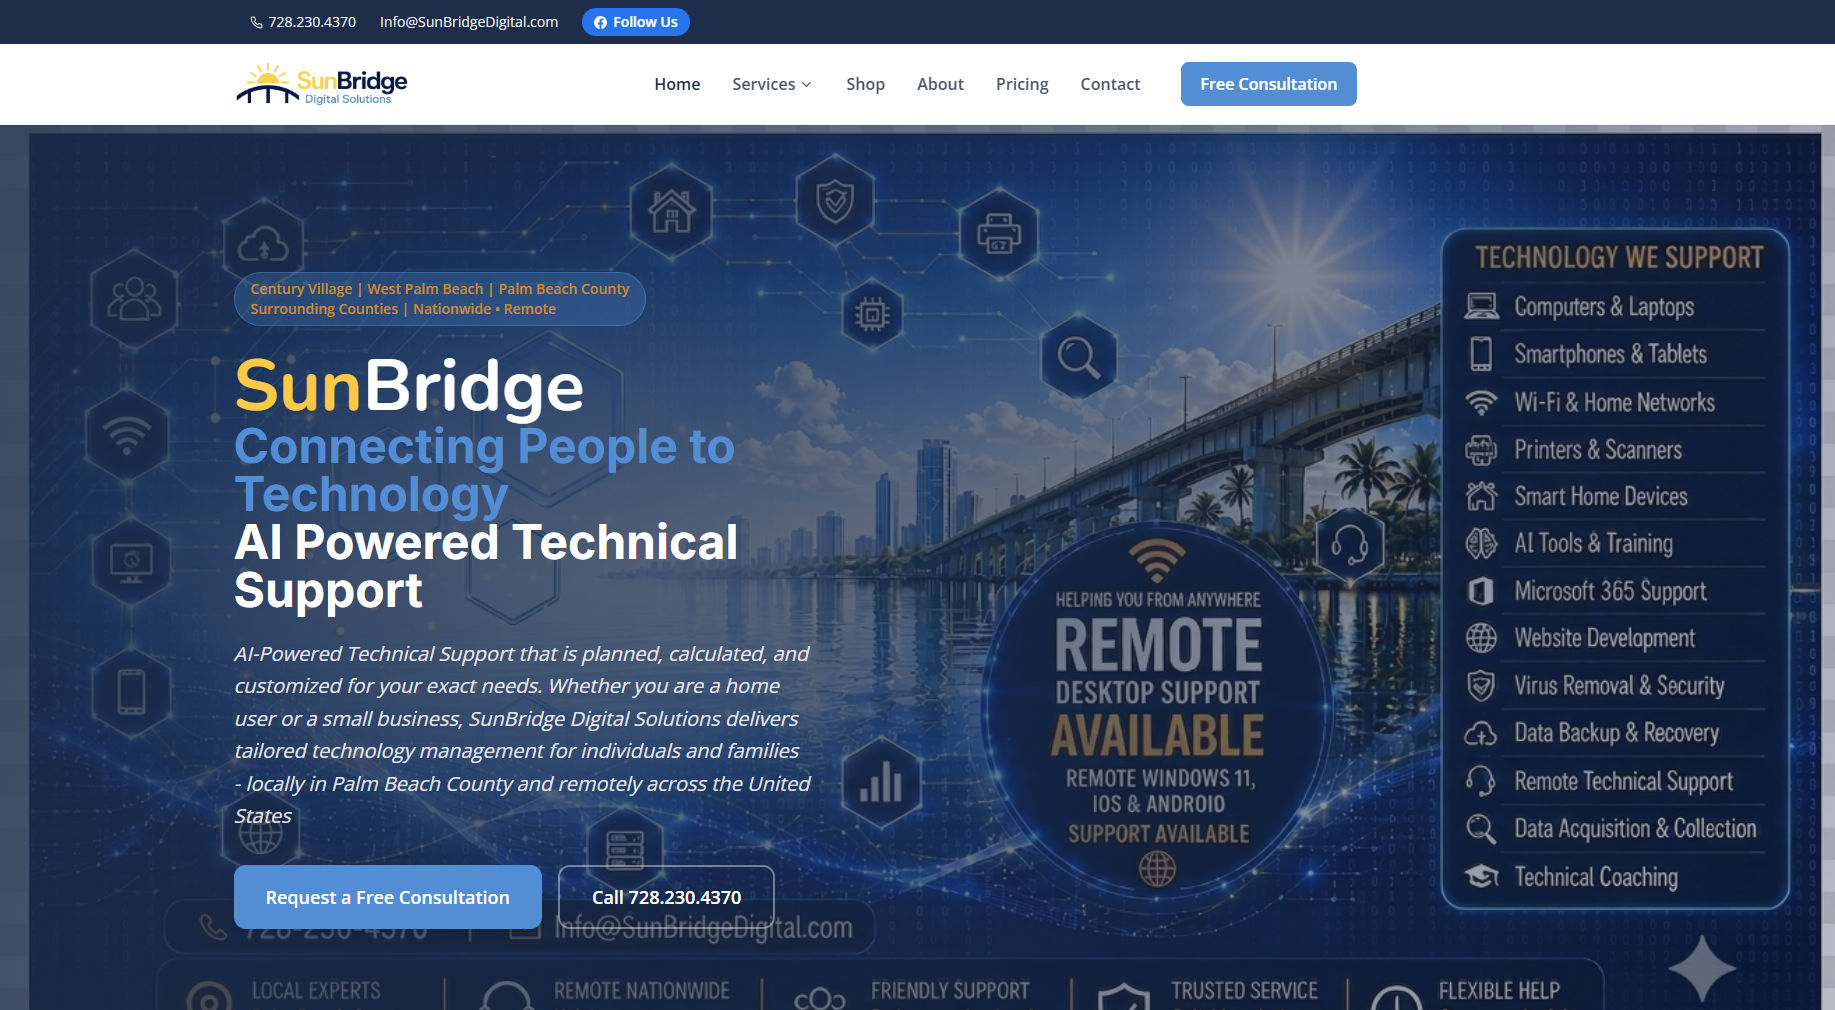Click the 'FLEXIBLE HELP' label at bottom
Screen dimensions: 1835x1010
(x=1499, y=991)
